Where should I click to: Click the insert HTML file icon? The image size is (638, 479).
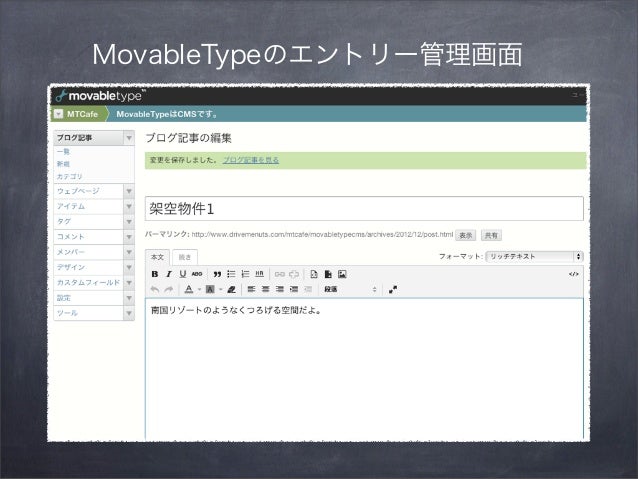(x=314, y=274)
